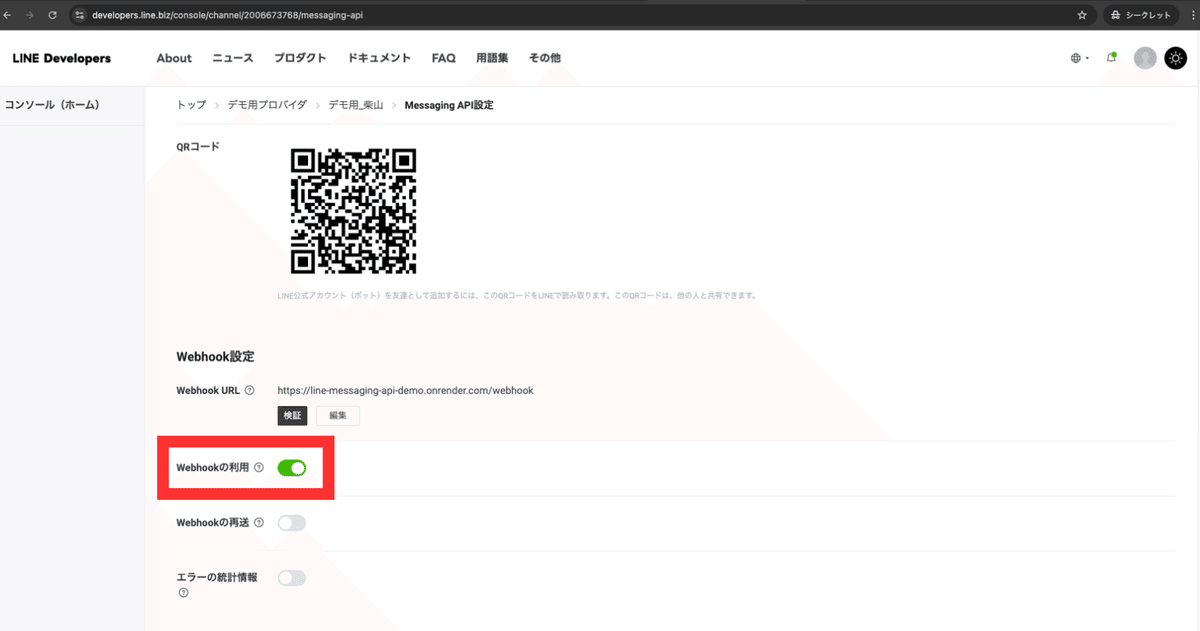Click the QRコード label

click(198, 147)
